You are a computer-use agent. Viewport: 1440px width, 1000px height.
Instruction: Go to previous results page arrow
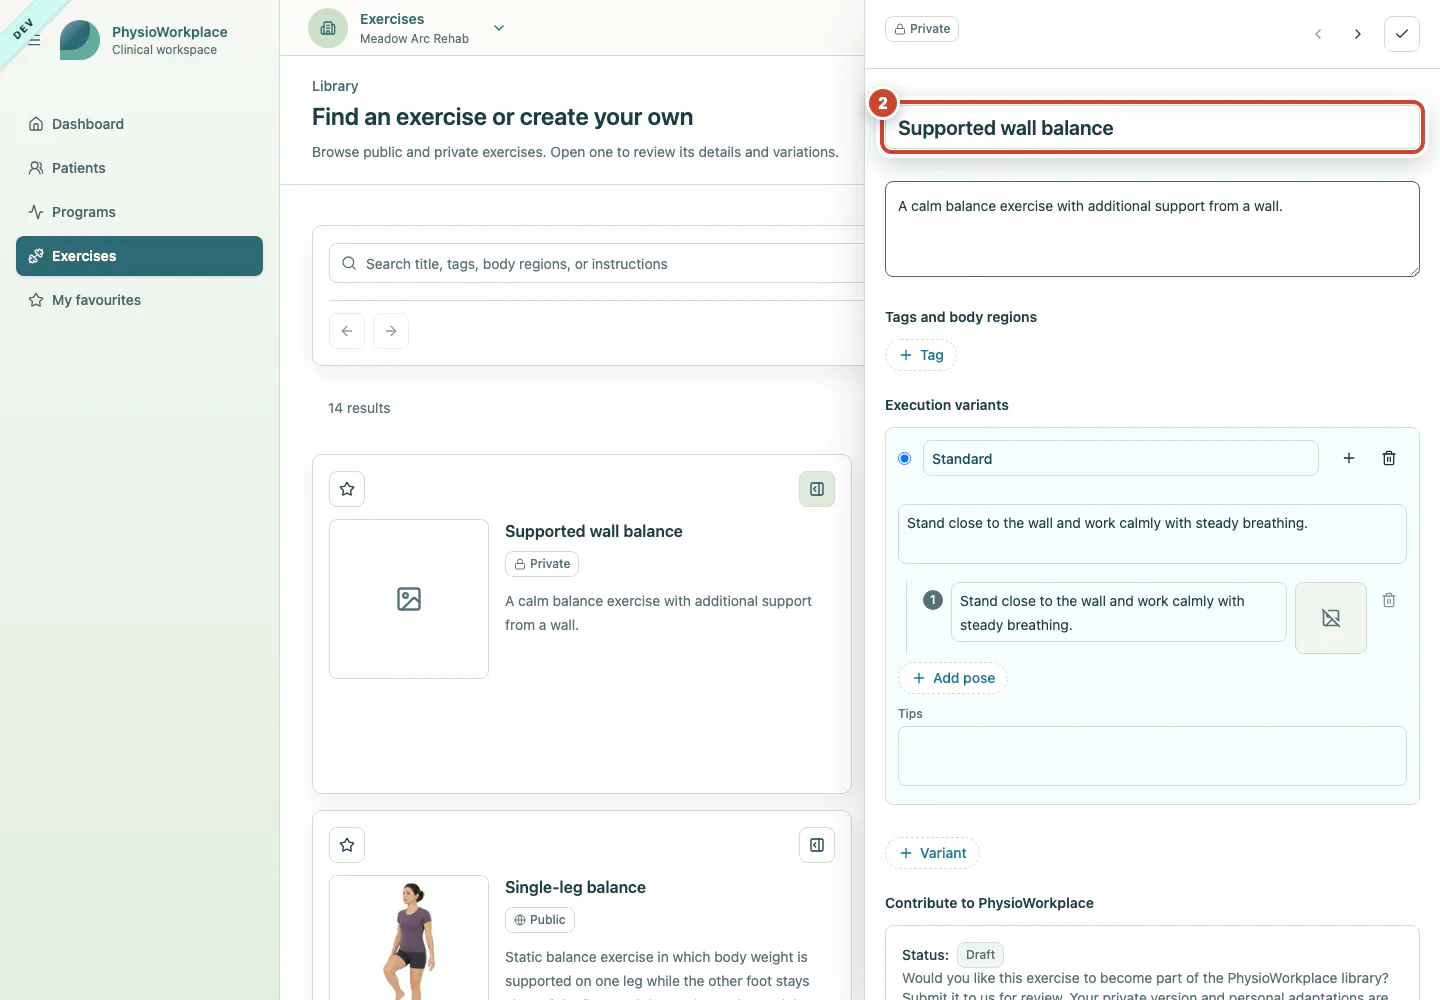pos(347,331)
